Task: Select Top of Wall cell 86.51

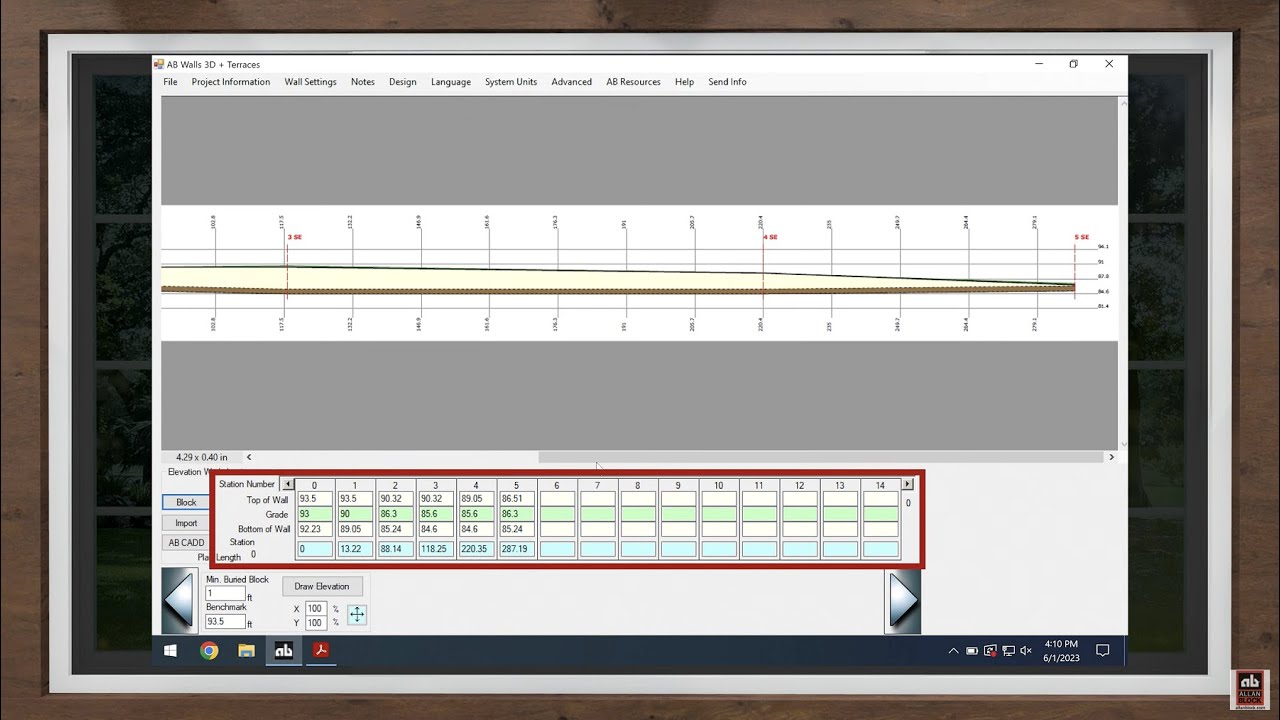Action: tap(516, 499)
